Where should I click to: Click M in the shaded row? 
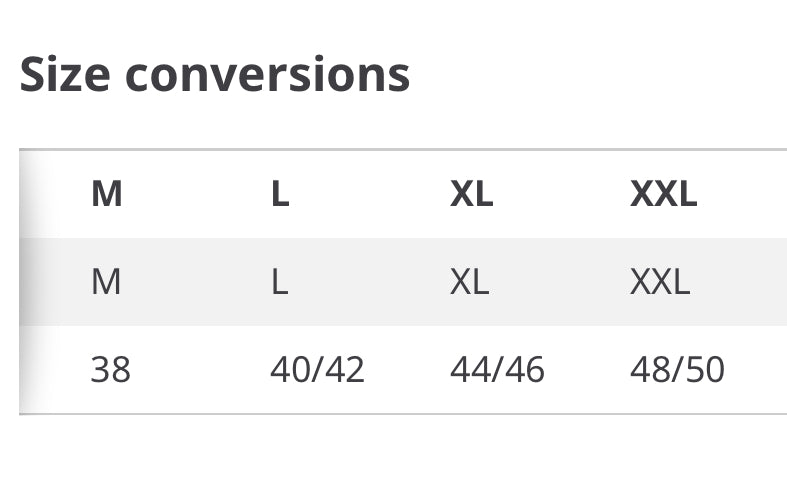(x=105, y=282)
